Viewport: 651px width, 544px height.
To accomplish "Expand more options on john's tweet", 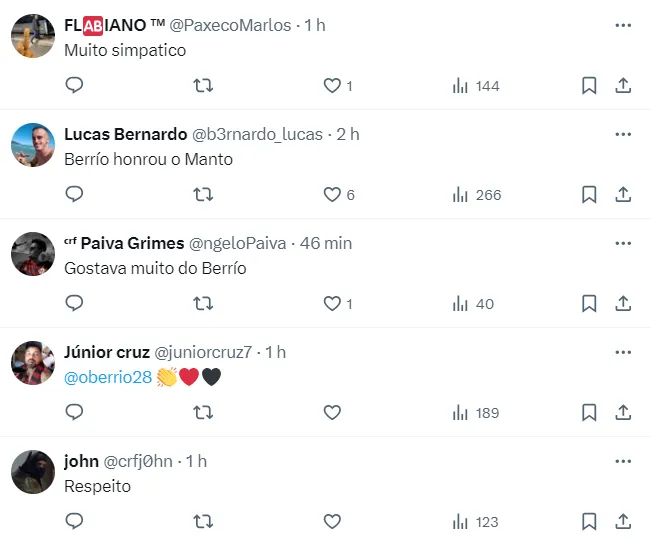I will pyautogui.click(x=623, y=461).
